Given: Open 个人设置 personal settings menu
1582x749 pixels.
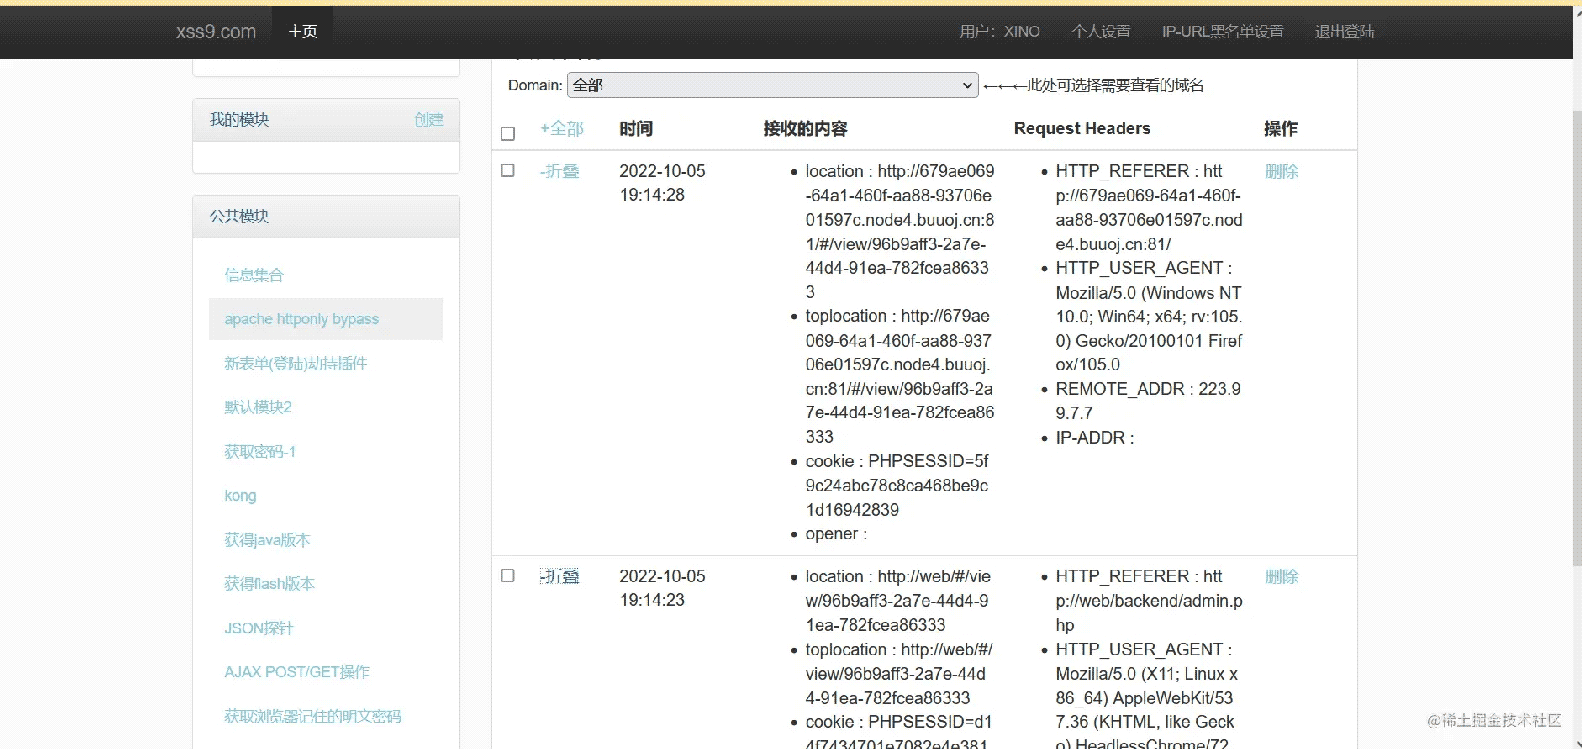Looking at the screenshot, I should tap(1100, 32).
